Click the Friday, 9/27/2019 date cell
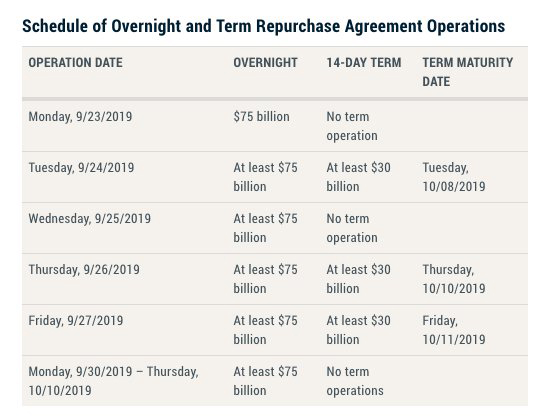The image size is (547, 416). pyautogui.click(x=76, y=320)
